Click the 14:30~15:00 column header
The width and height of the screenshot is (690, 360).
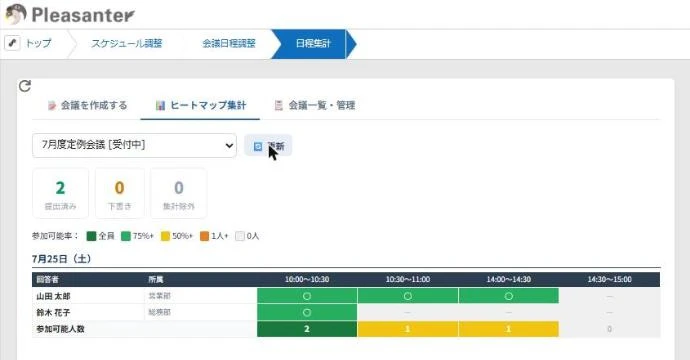(x=609, y=279)
